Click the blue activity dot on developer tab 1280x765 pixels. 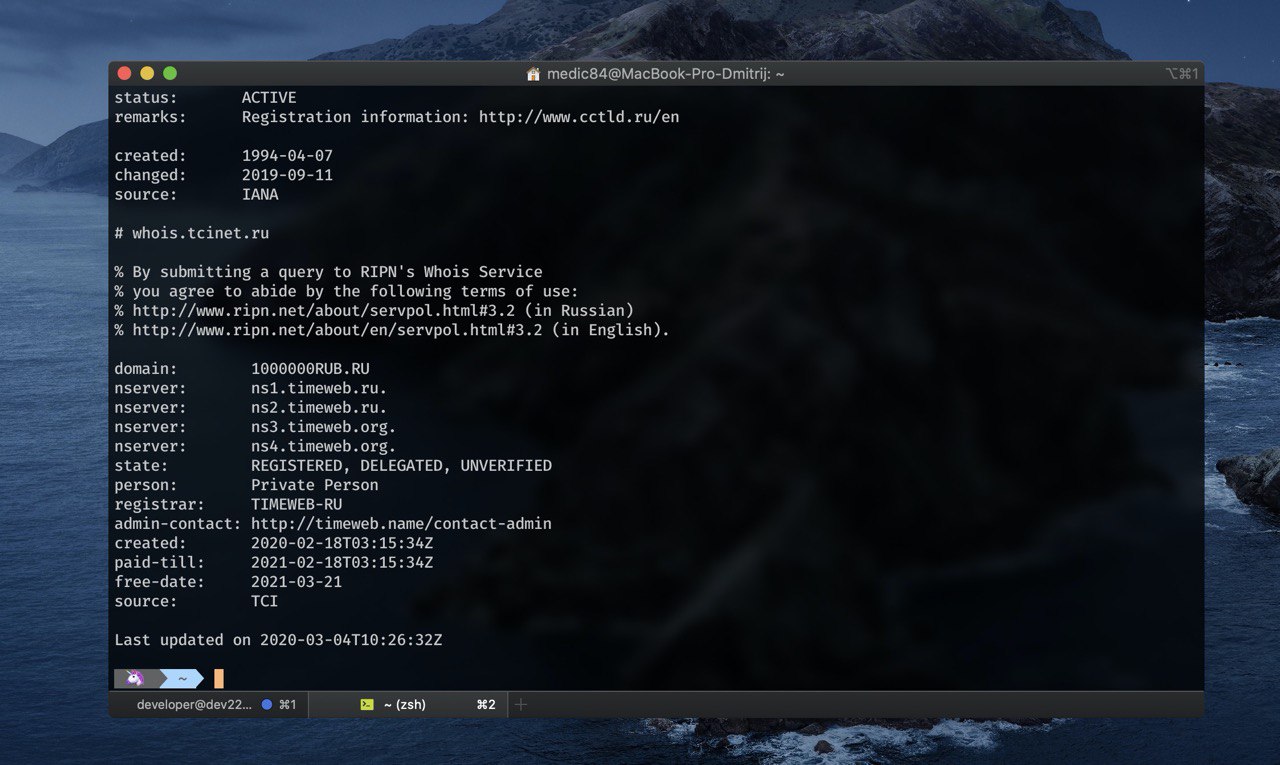tap(267, 705)
